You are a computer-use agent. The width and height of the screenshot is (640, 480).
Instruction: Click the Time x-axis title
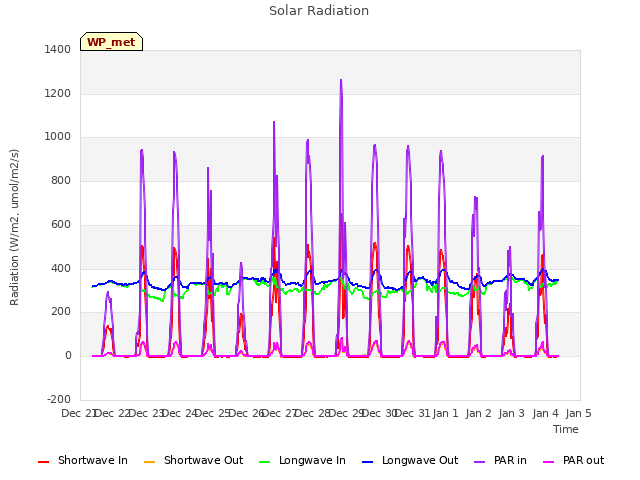(x=566, y=429)
